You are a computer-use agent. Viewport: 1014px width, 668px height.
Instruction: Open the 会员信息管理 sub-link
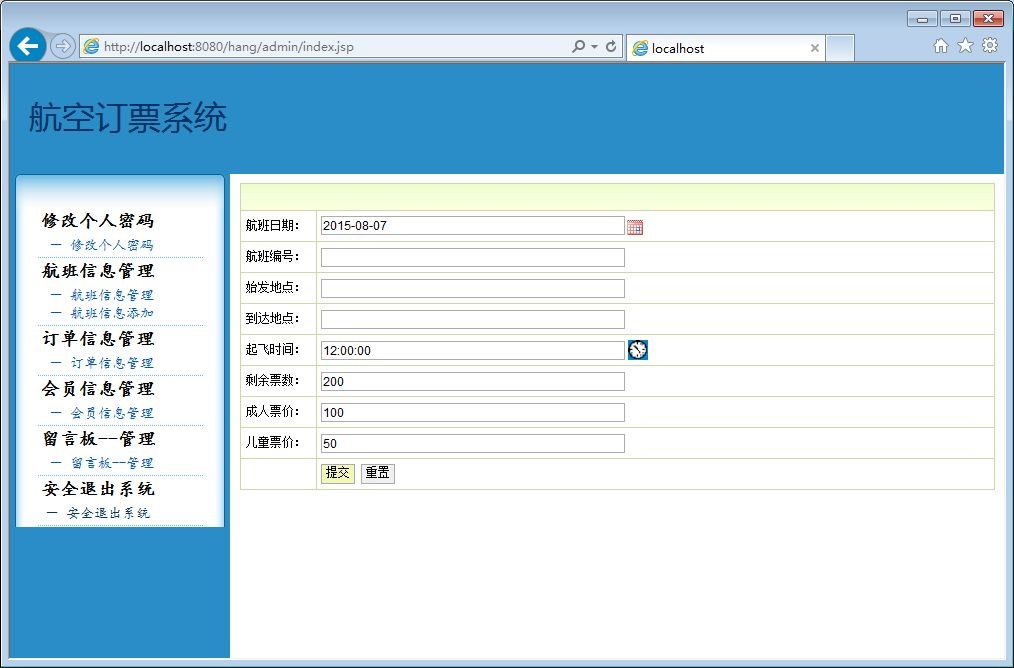(x=112, y=413)
